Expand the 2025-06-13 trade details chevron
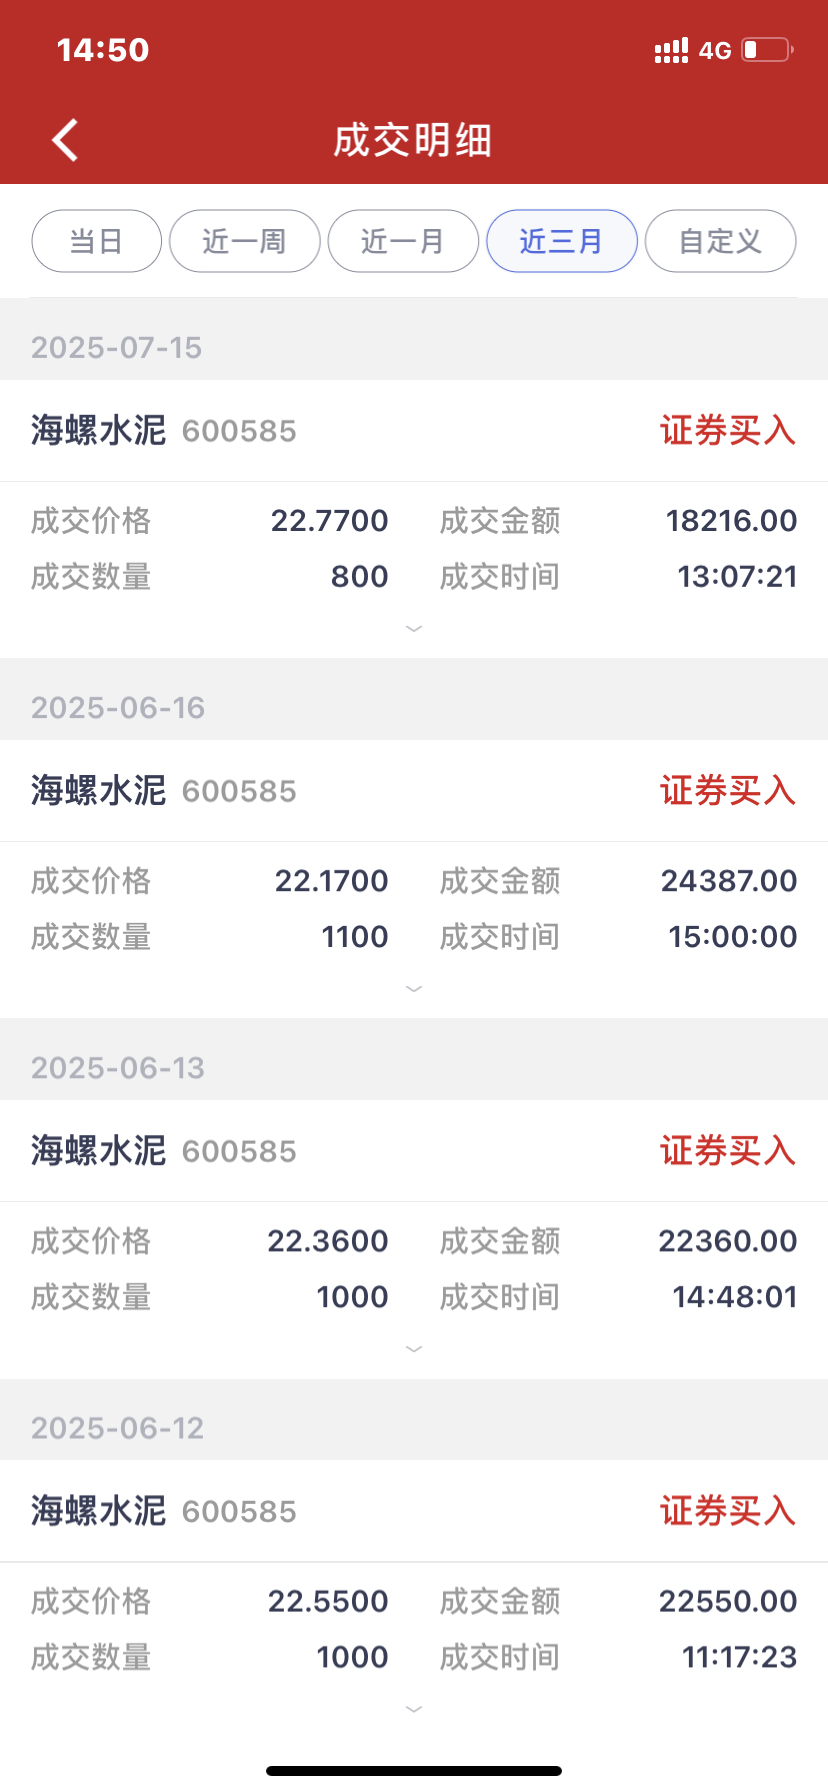The image size is (828, 1792). coord(414,1348)
